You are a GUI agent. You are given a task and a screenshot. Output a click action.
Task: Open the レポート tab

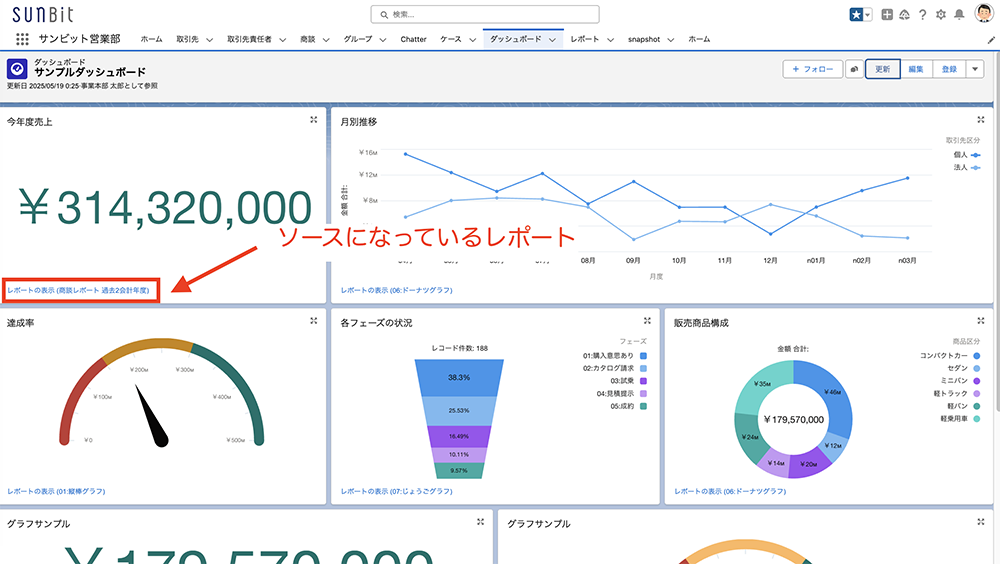tap(585, 39)
